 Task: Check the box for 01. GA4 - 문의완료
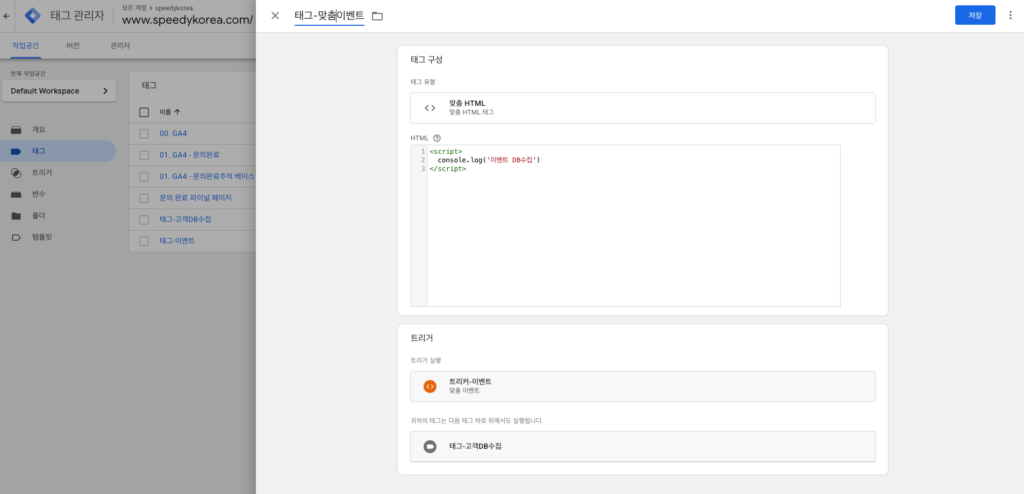[x=144, y=155]
